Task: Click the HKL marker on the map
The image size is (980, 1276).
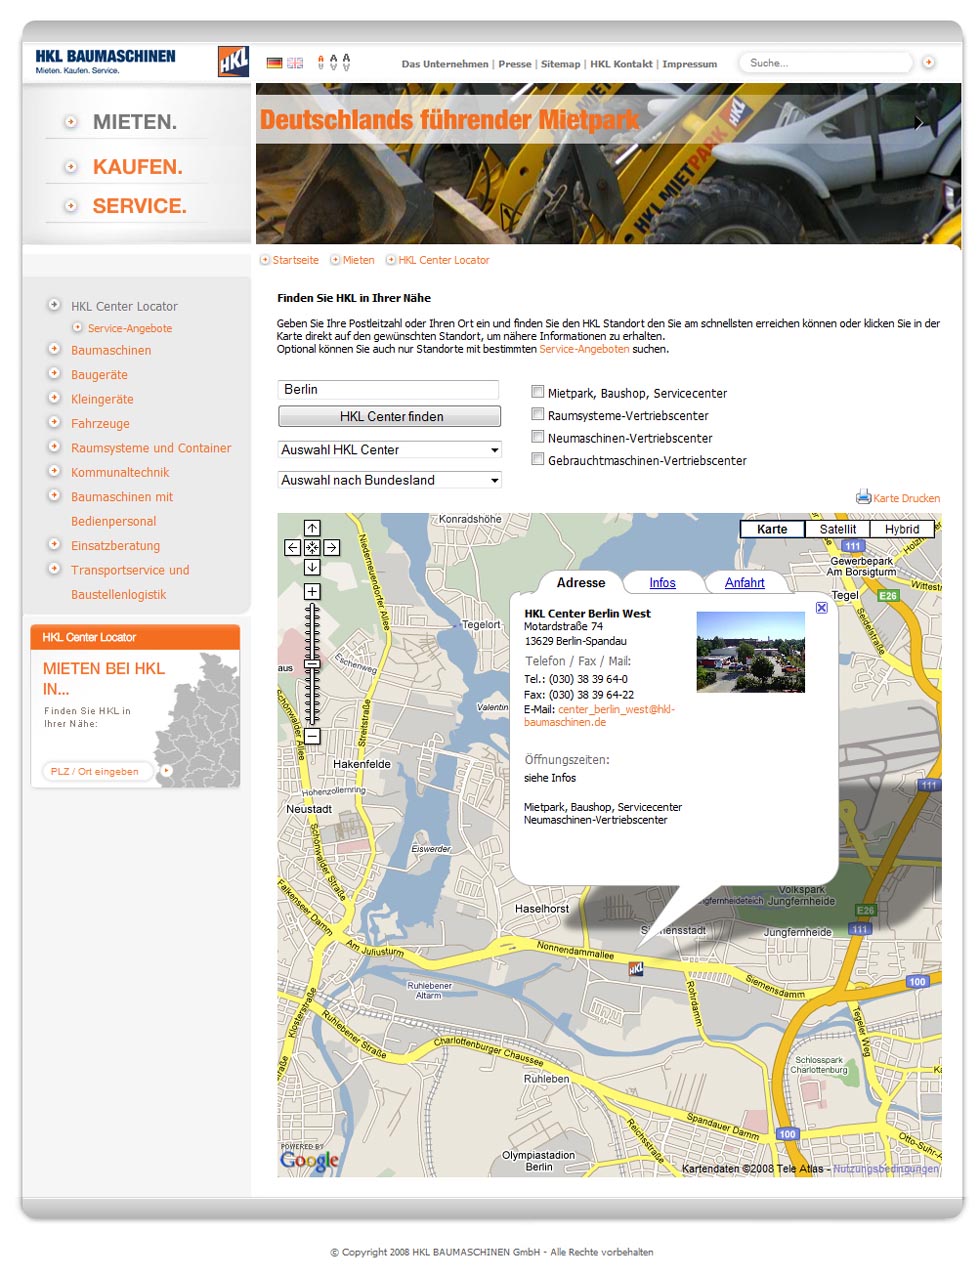Action: [636, 968]
